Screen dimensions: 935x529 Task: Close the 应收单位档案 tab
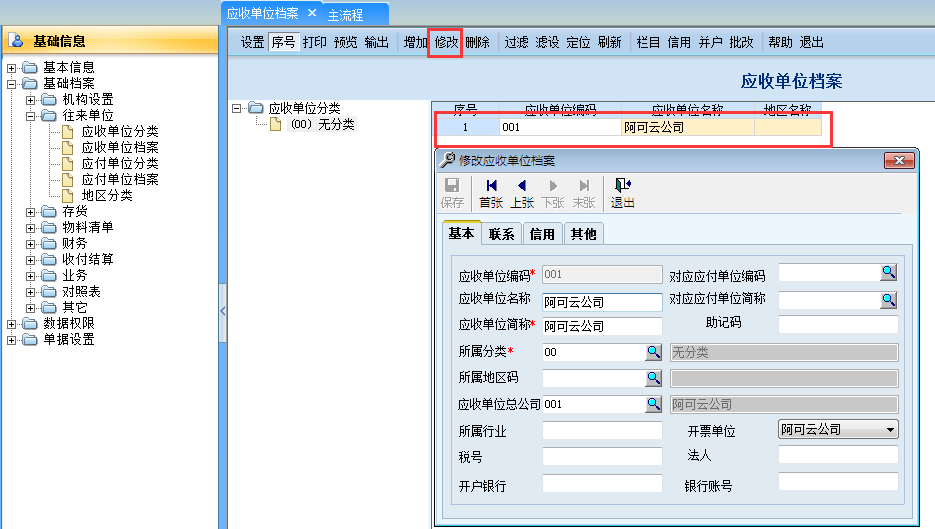(x=311, y=13)
